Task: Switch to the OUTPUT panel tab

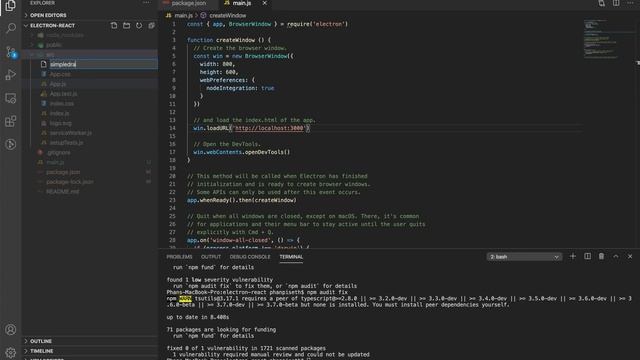Action: [x=211, y=257]
